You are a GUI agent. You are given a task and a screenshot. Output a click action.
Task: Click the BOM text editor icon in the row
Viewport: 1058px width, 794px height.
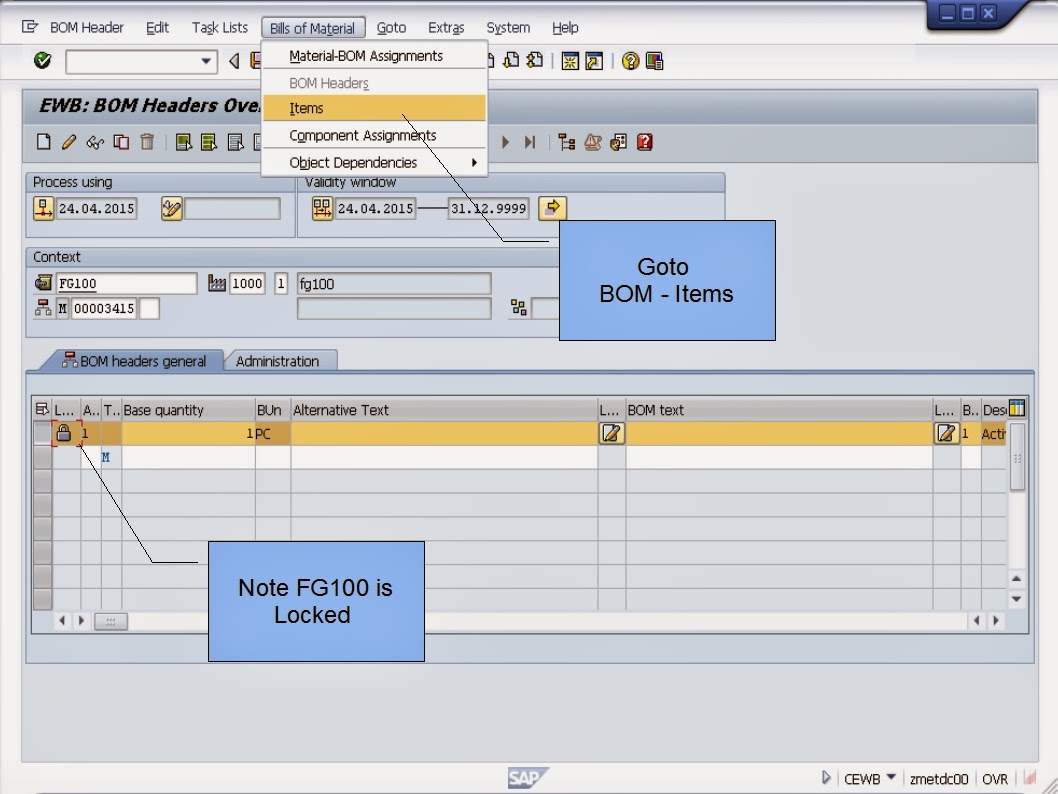pos(610,433)
